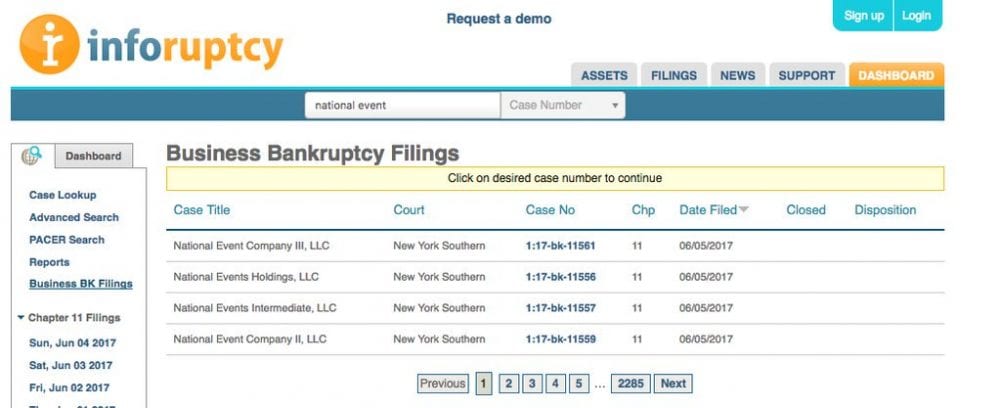Click National Event Company III, LLC title
The image size is (1000, 408).
(251, 245)
